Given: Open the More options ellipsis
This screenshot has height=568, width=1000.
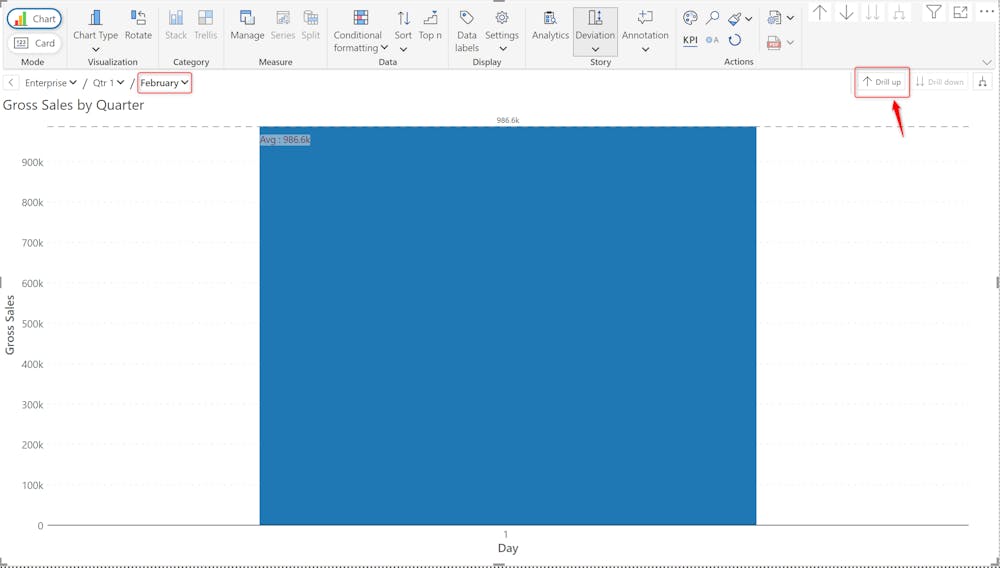Looking at the screenshot, I should pos(986,11).
